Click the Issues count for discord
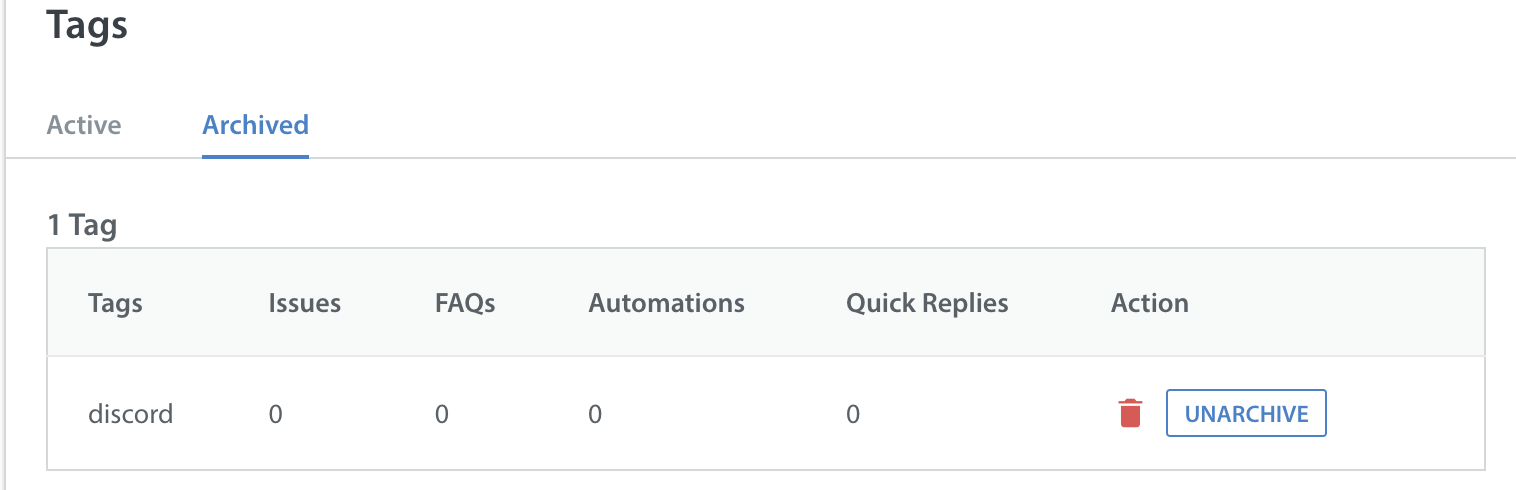Screen dimensions: 1516x490 tap(275, 414)
